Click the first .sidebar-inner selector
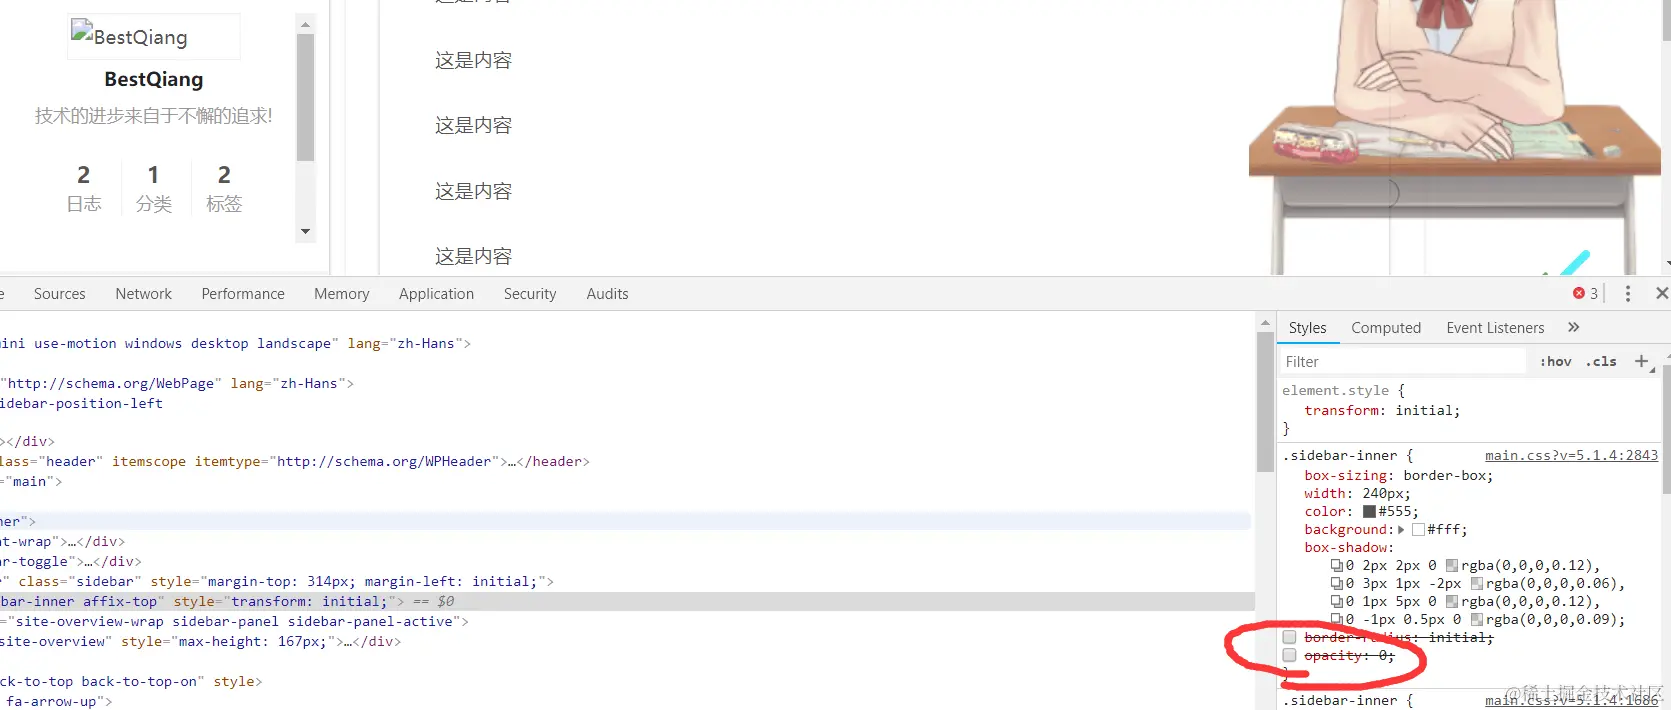This screenshot has height=710, width=1671. [x=1340, y=455]
